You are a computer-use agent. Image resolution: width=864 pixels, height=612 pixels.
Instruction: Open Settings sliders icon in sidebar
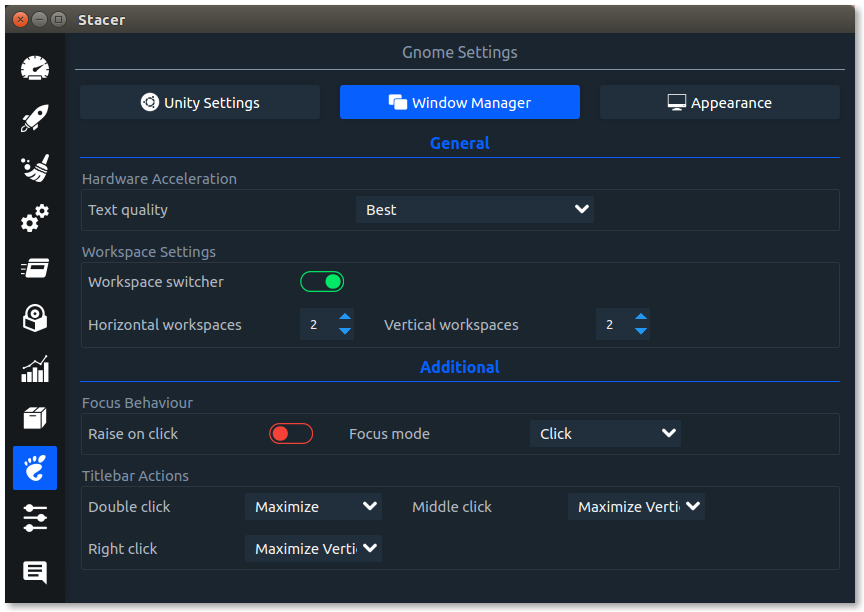tap(35, 518)
